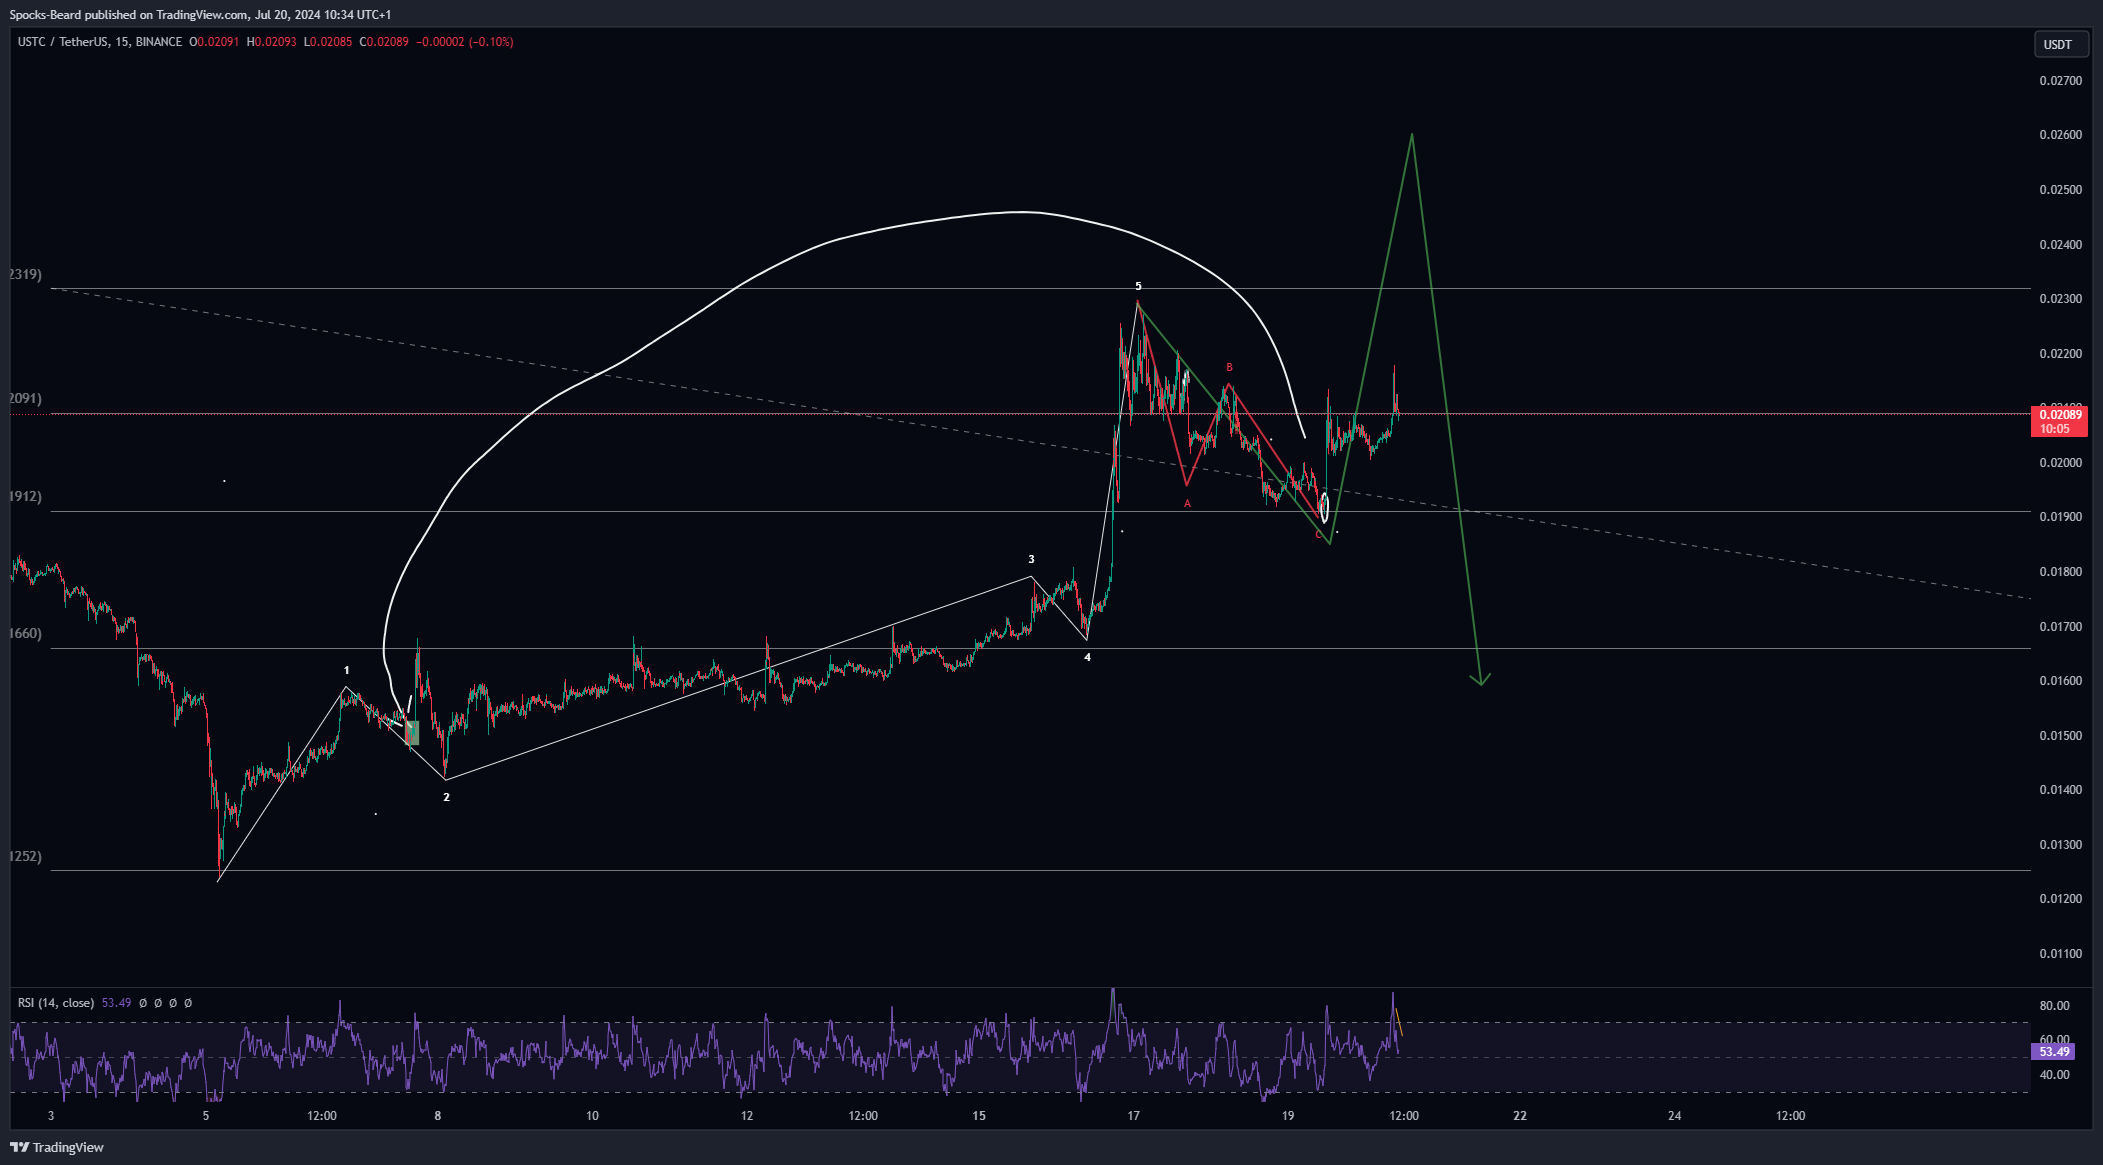
Task: Click the level label ending 2091)
Action: point(25,398)
